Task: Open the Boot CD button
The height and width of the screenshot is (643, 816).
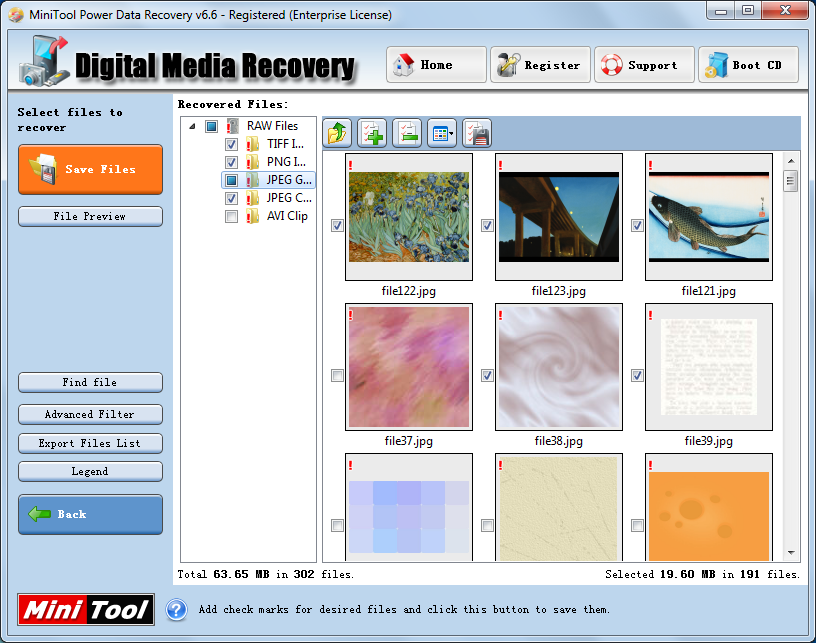Action: point(748,65)
